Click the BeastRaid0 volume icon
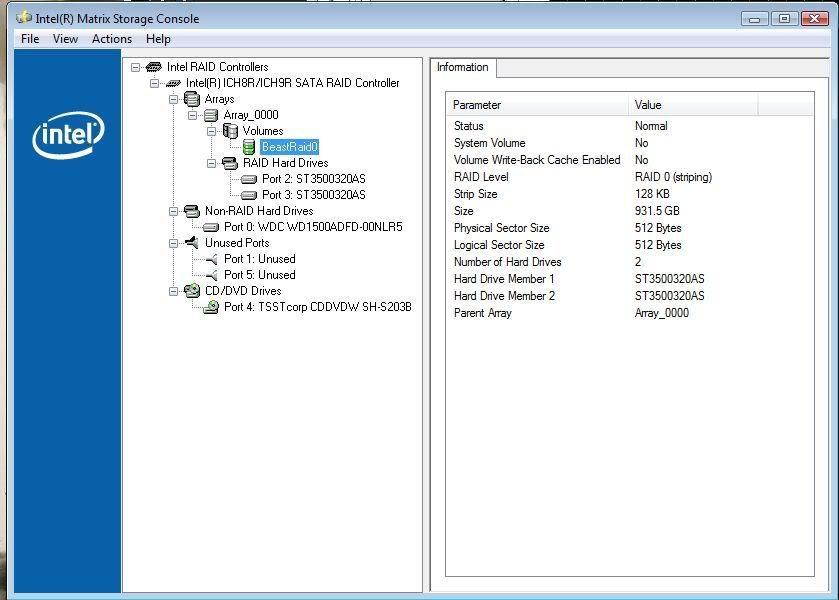Image resolution: width=839 pixels, height=600 pixels. (249, 147)
